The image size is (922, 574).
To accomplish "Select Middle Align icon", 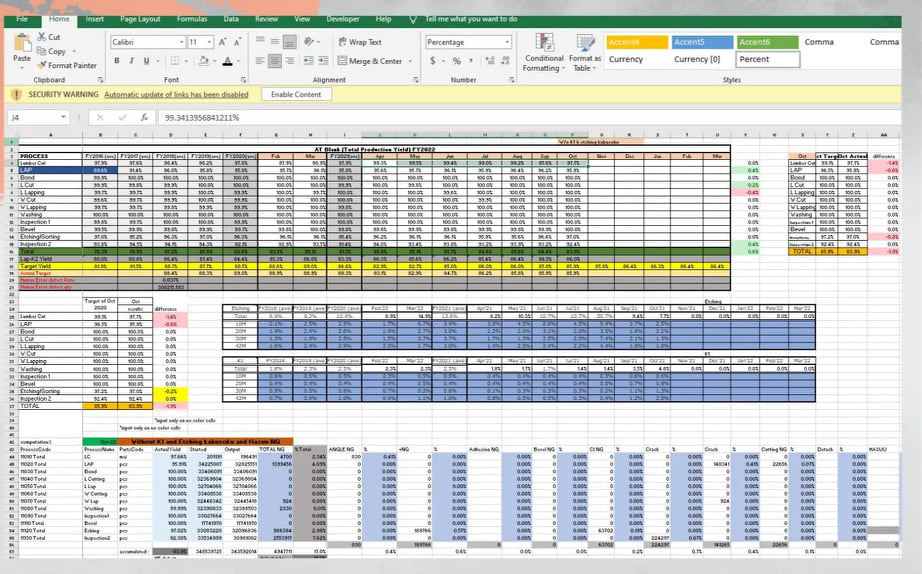I will click(x=275, y=42).
